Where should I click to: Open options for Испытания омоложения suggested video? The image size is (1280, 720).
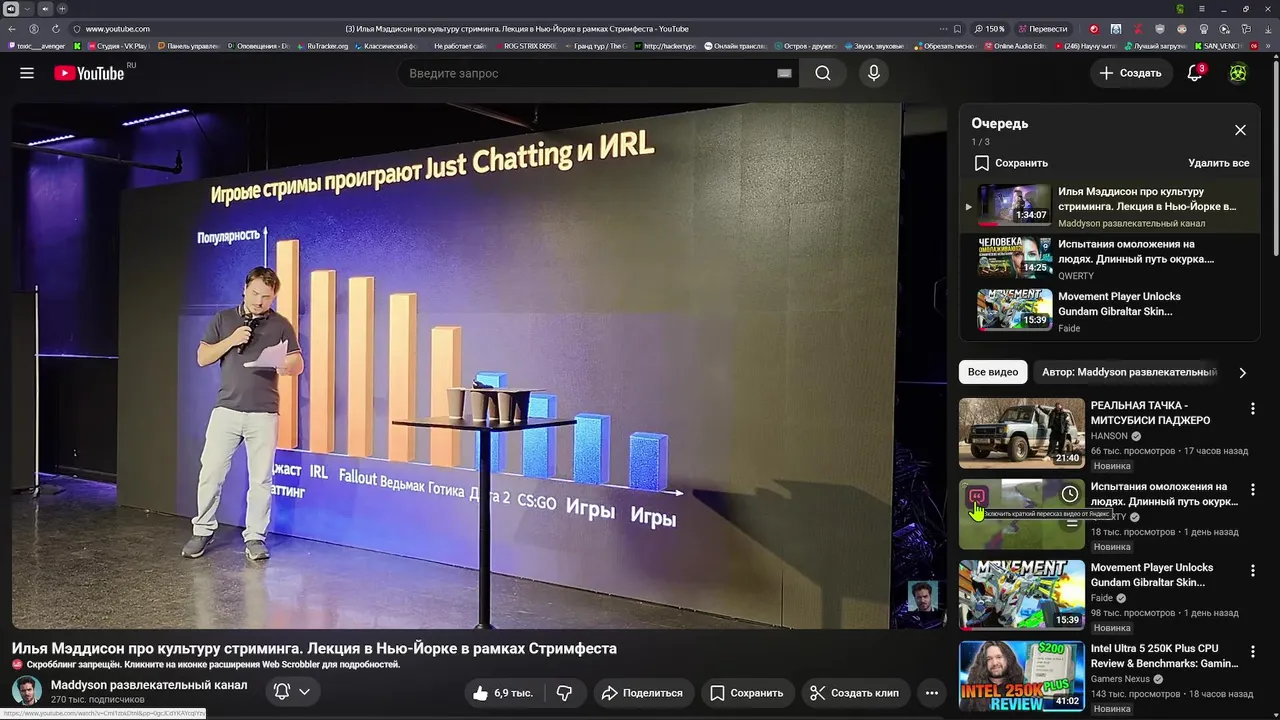pos(1252,489)
